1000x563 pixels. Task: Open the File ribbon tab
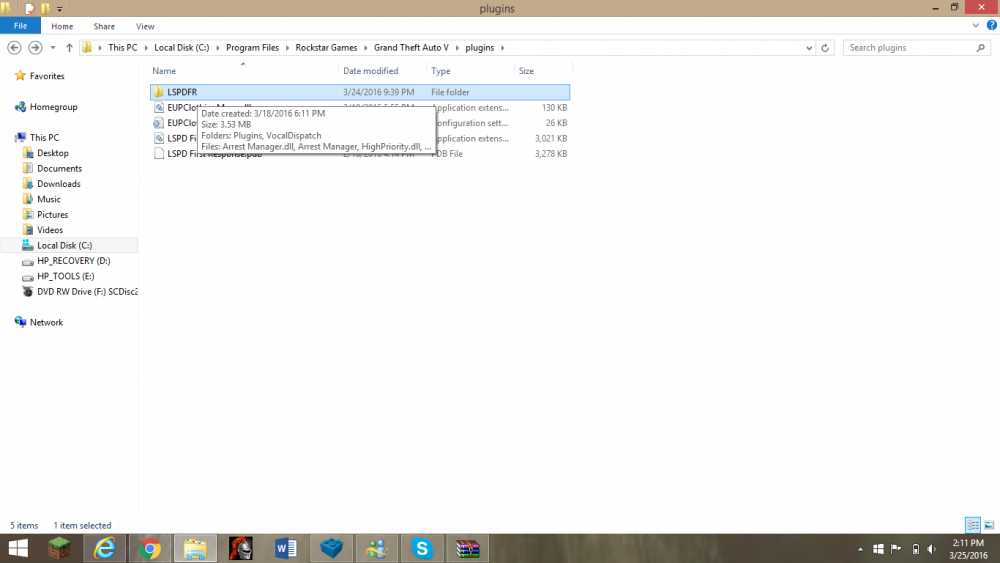[20, 26]
